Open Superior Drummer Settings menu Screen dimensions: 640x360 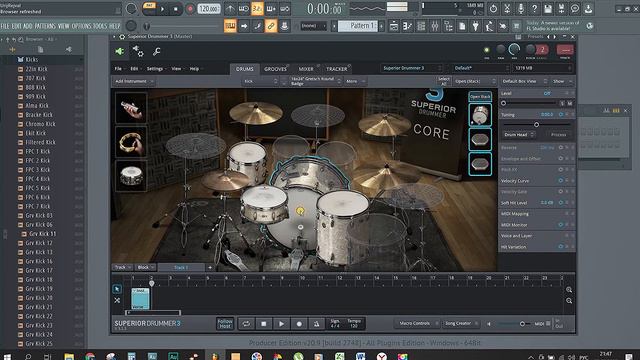click(155, 69)
